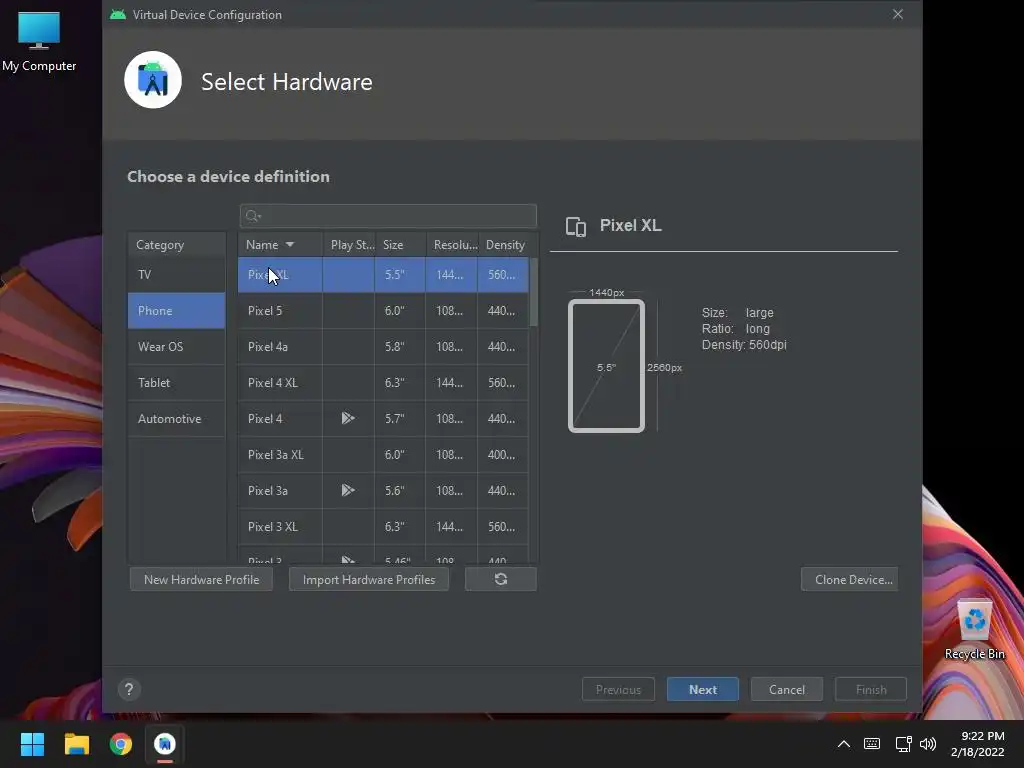Close the Virtual Device Configuration window
The image size is (1024, 768).
coord(898,14)
